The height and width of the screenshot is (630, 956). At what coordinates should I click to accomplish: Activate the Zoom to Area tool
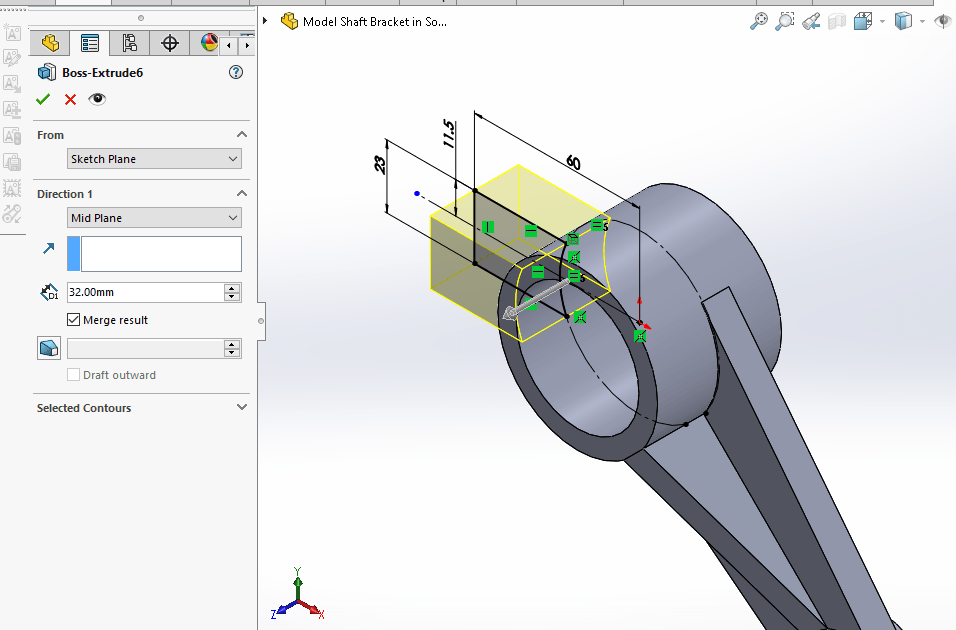click(x=785, y=20)
